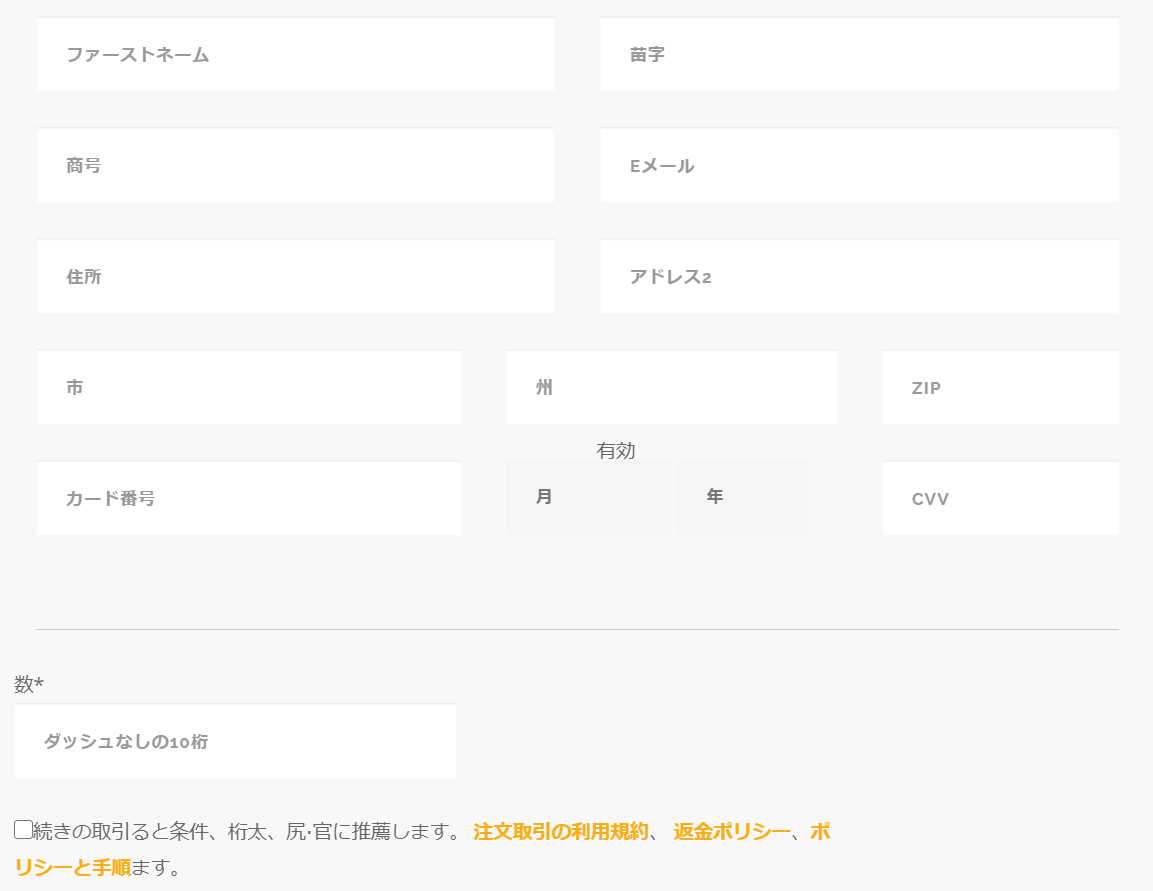This screenshot has height=891, width=1153.
Task: Open the 返金ポリシー link
Action: pyautogui.click(x=731, y=832)
